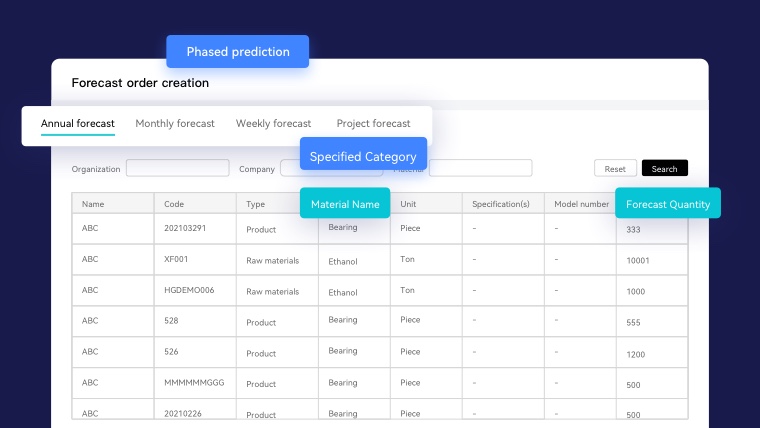Click the Phased prediction label
The image size is (760, 428).
click(x=238, y=52)
